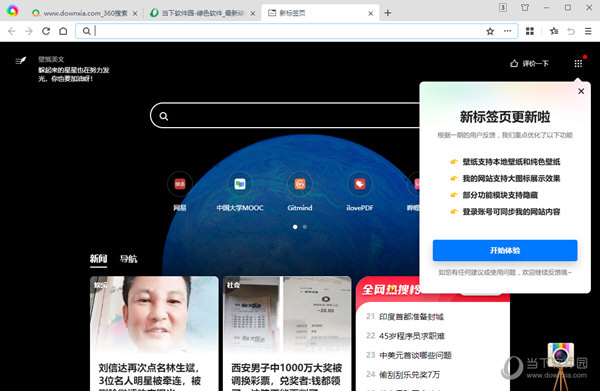Screen dimensions: 600x391
Task: Click the 壁纸美文 label
Action: [51, 59]
